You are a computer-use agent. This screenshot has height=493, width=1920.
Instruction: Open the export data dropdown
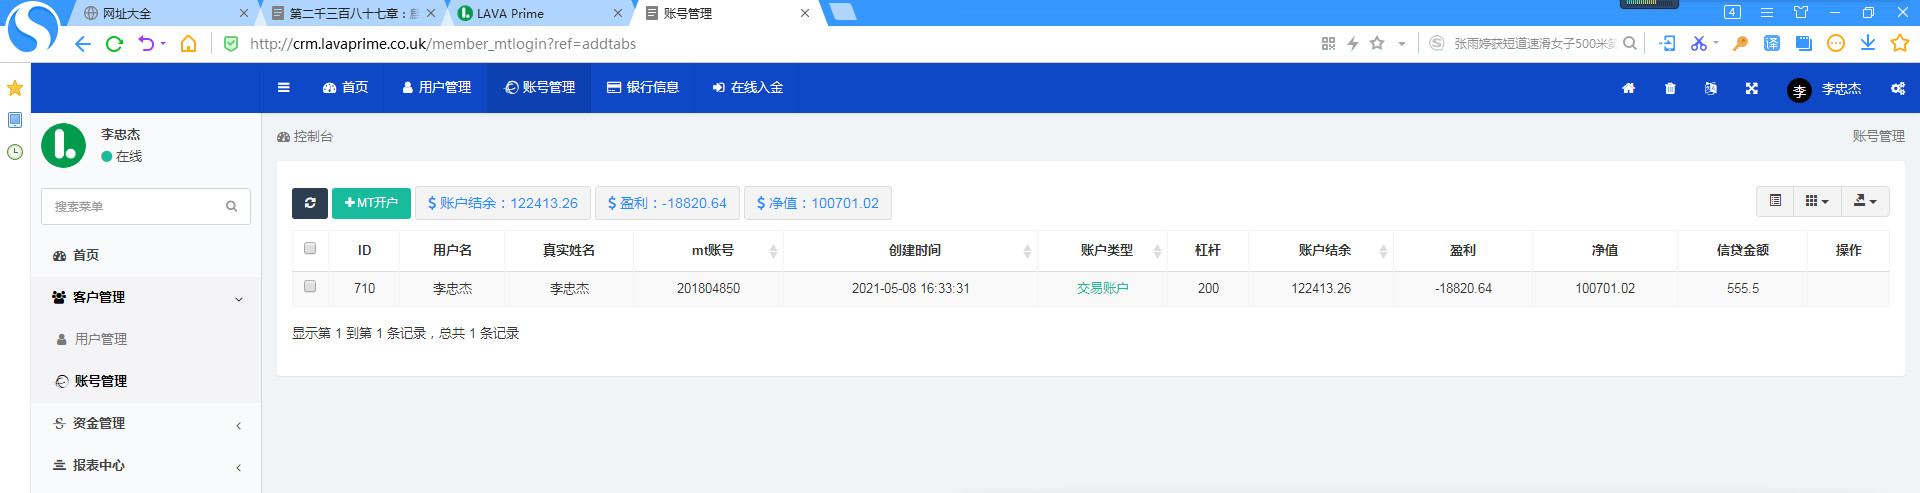[1865, 201]
